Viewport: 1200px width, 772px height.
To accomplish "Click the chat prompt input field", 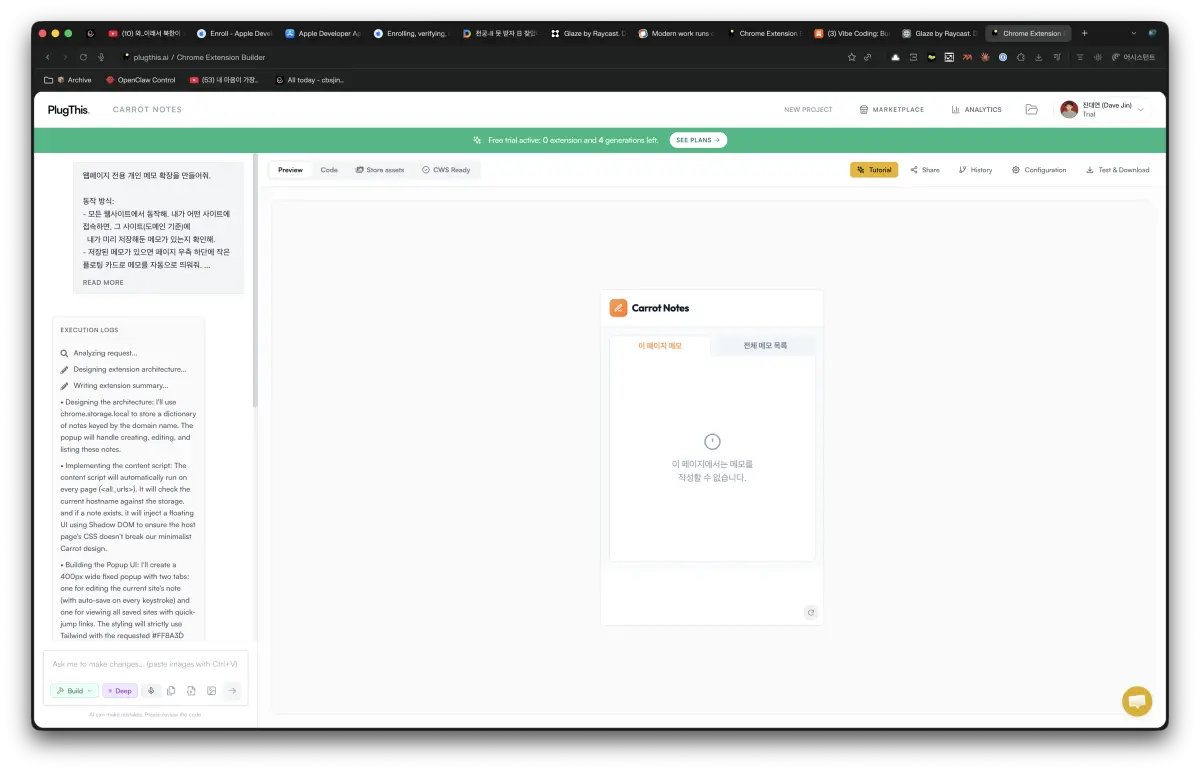I will tap(145, 664).
